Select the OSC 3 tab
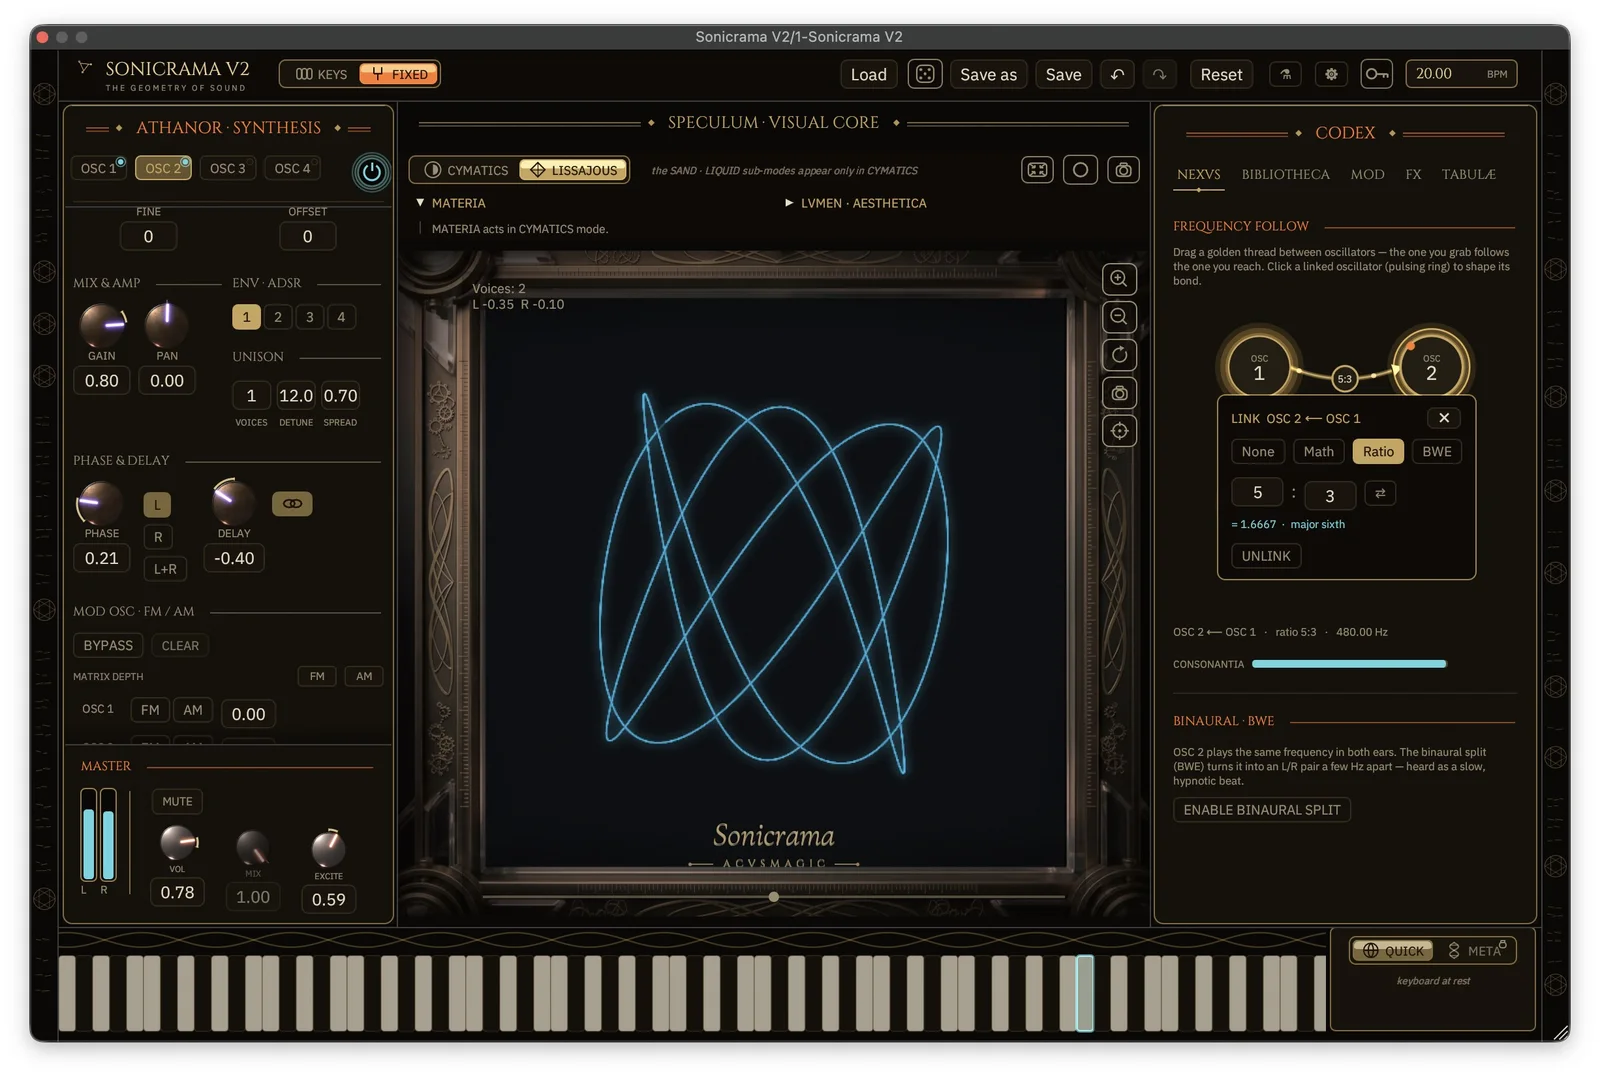The image size is (1600, 1077). pos(228,168)
